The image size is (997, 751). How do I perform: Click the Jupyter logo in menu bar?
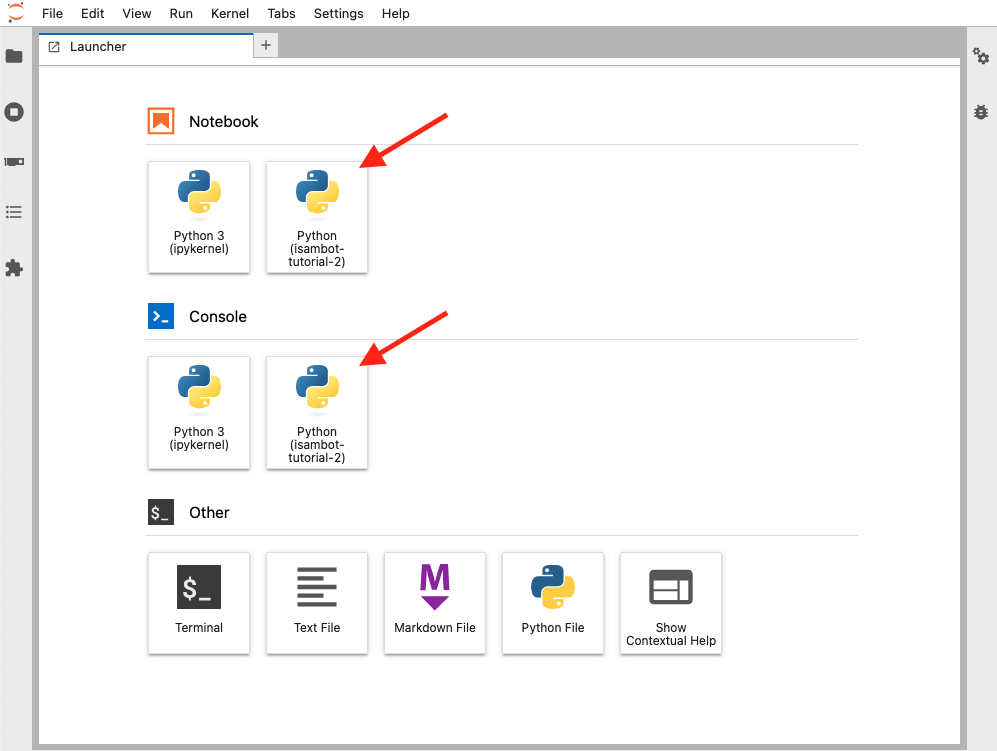coord(16,13)
